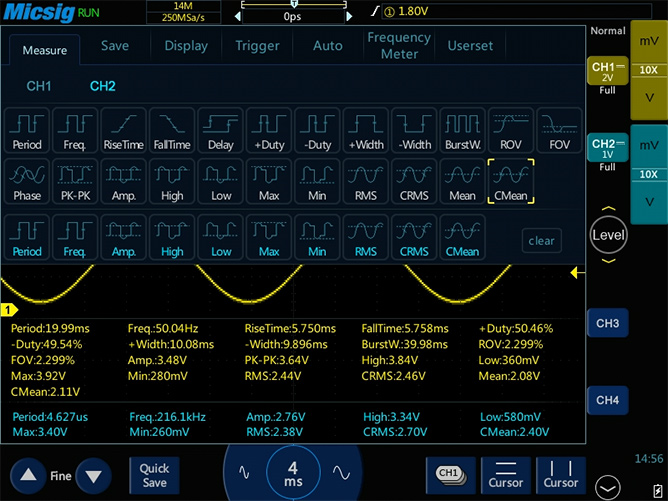
Task: Select the BurstW. measurement icon
Action: point(462,131)
